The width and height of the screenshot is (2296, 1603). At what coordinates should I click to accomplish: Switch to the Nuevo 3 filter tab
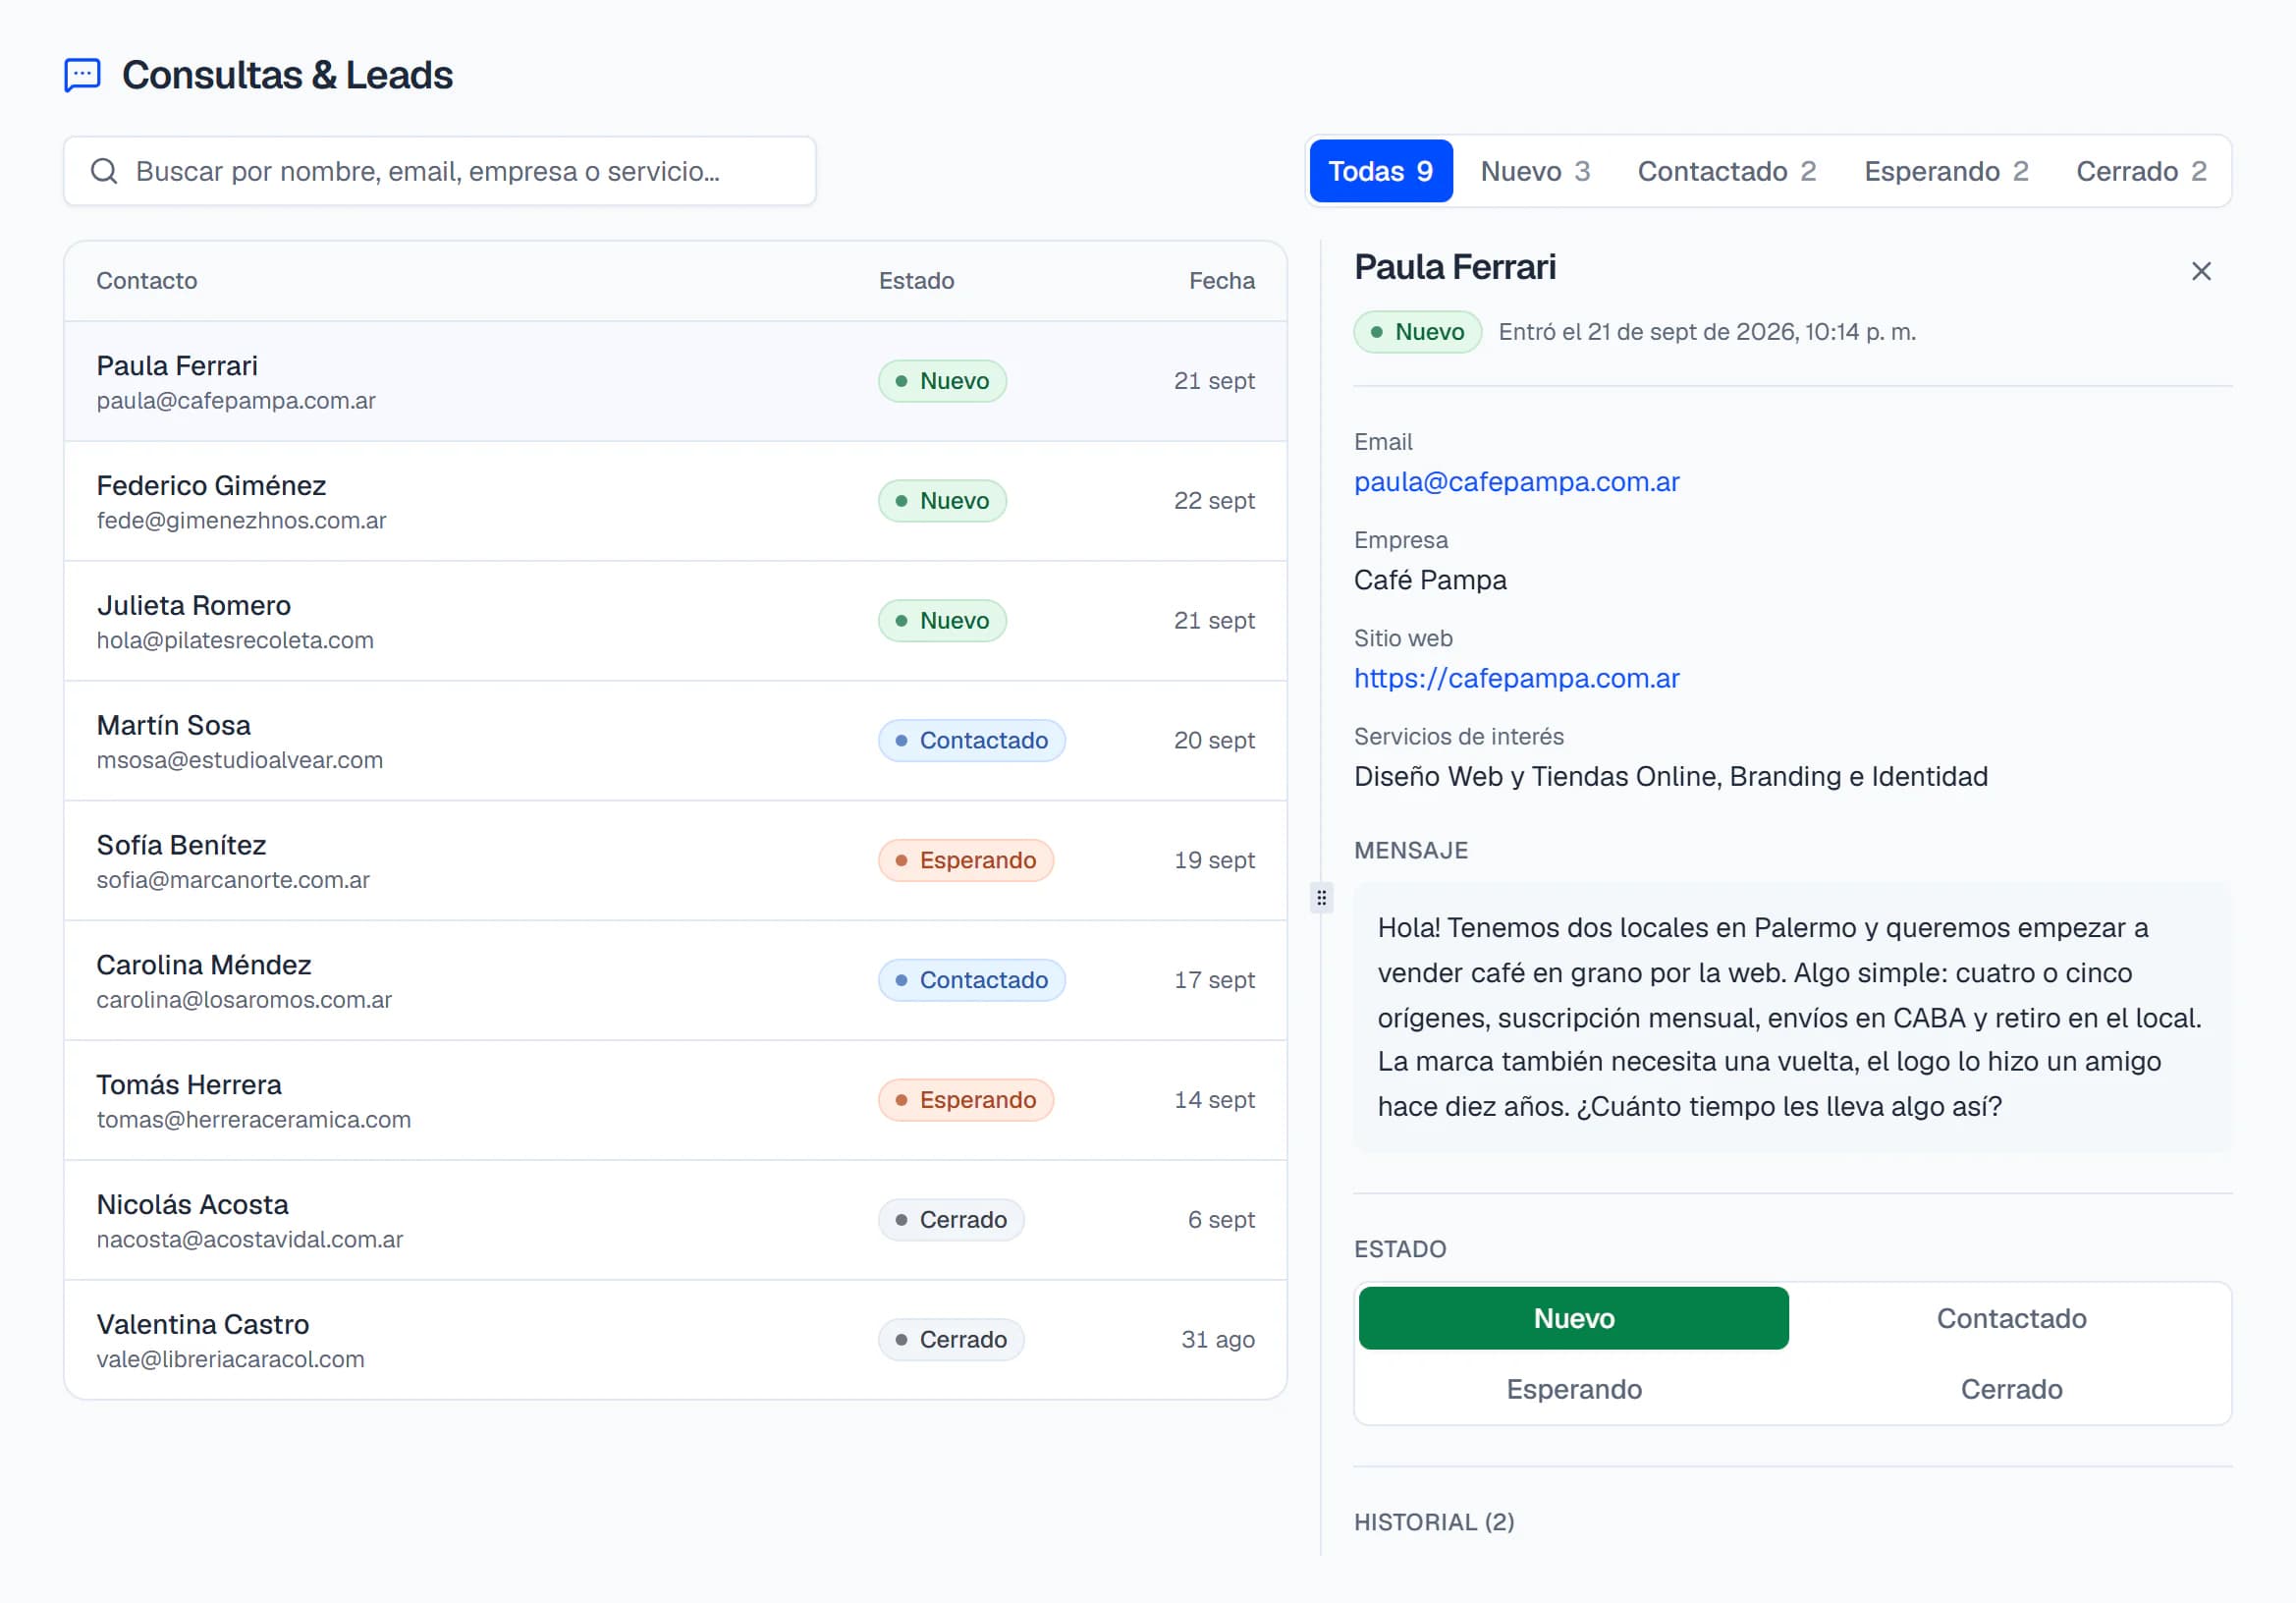coord(1535,171)
